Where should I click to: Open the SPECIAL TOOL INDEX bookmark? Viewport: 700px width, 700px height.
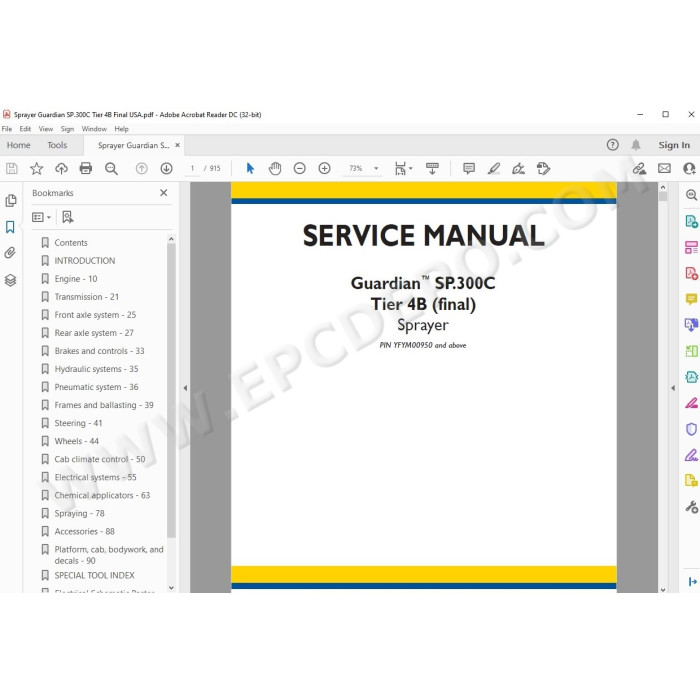coord(95,575)
